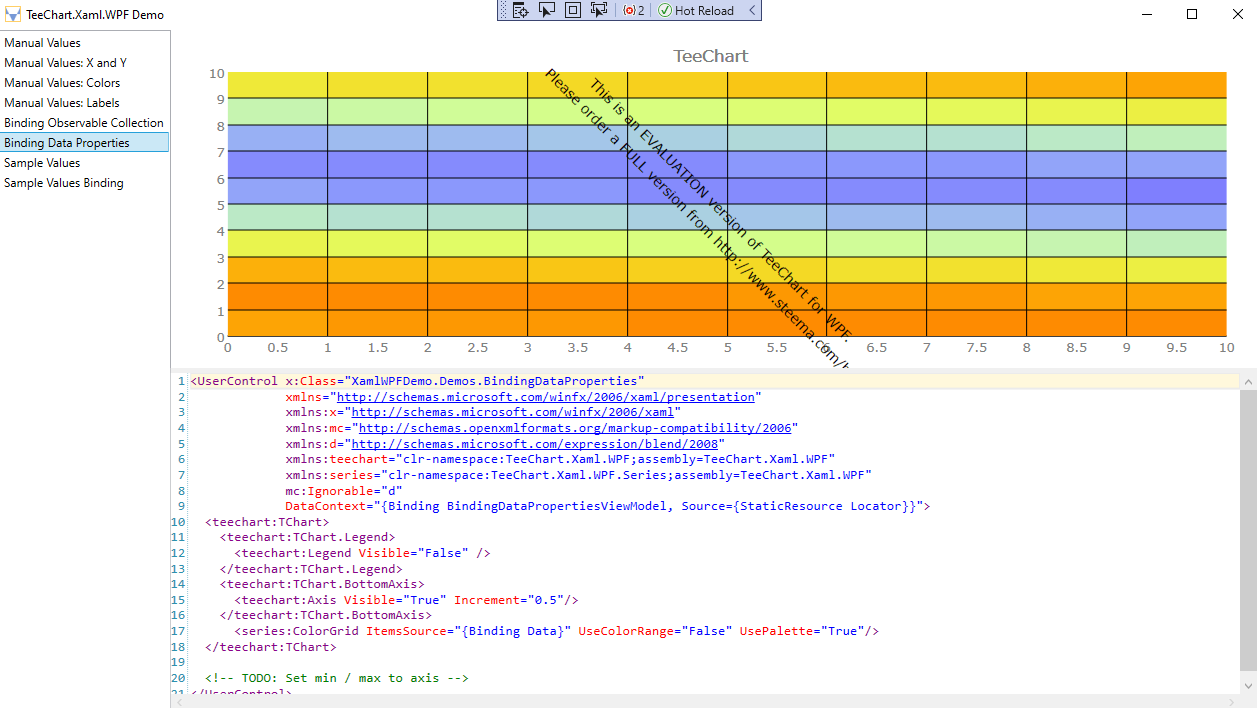The width and height of the screenshot is (1257, 708).
Task: Choose Binding Observable Collection demo
Action: pos(85,123)
